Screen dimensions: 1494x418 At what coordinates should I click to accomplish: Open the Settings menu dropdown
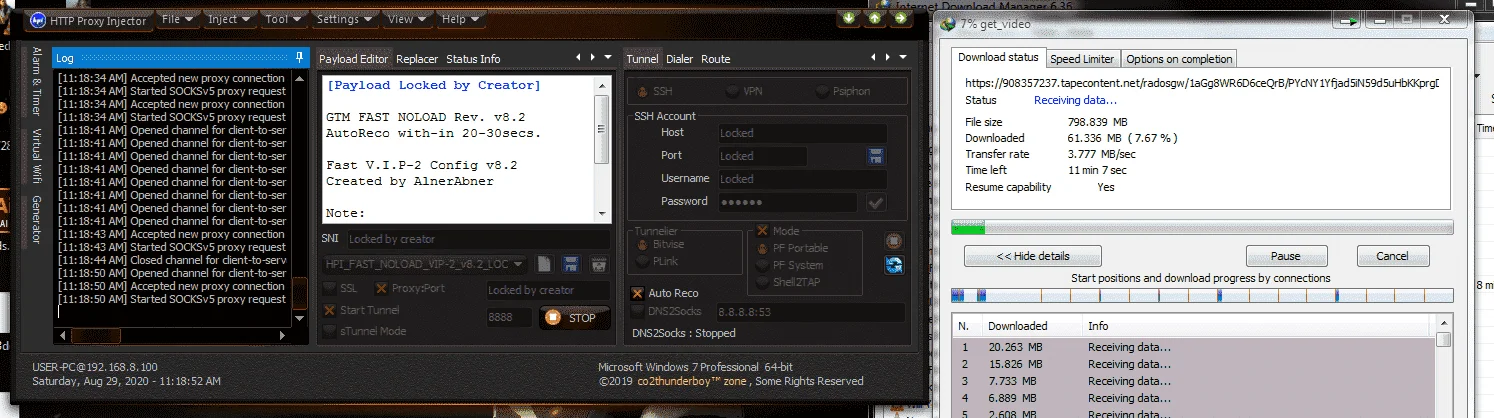click(x=344, y=19)
